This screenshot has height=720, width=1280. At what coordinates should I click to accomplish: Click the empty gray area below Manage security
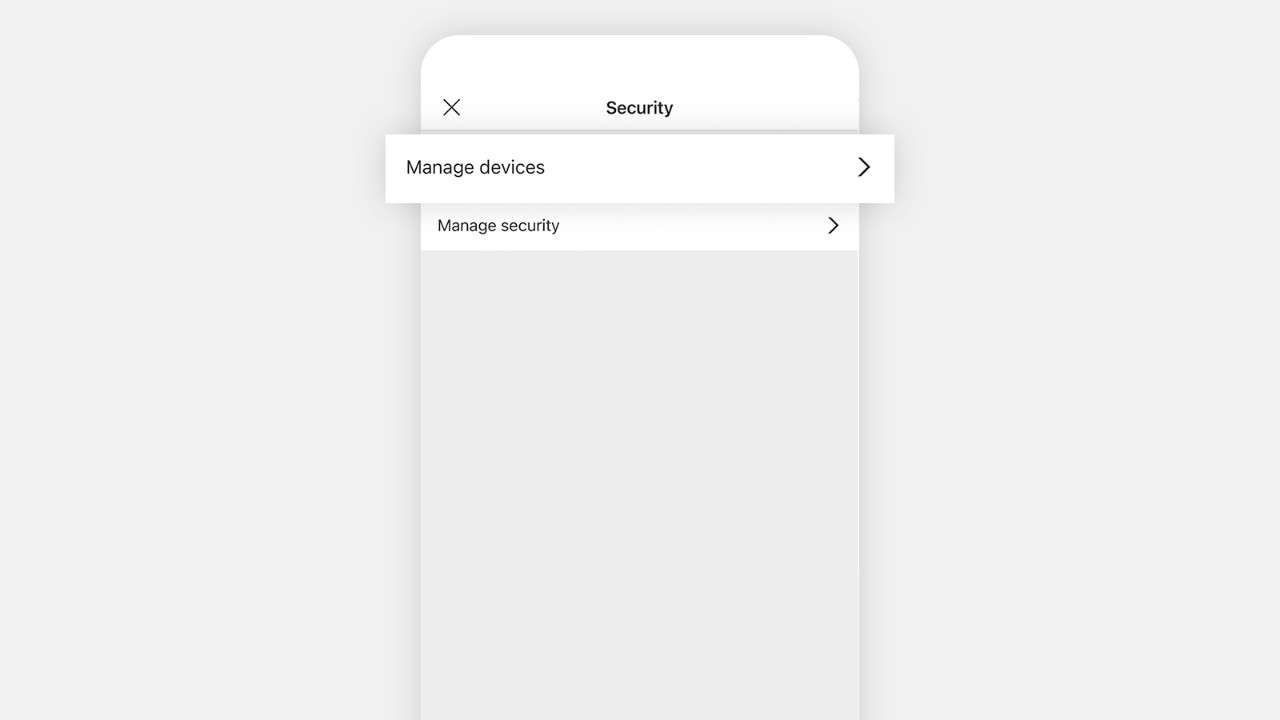(639, 485)
